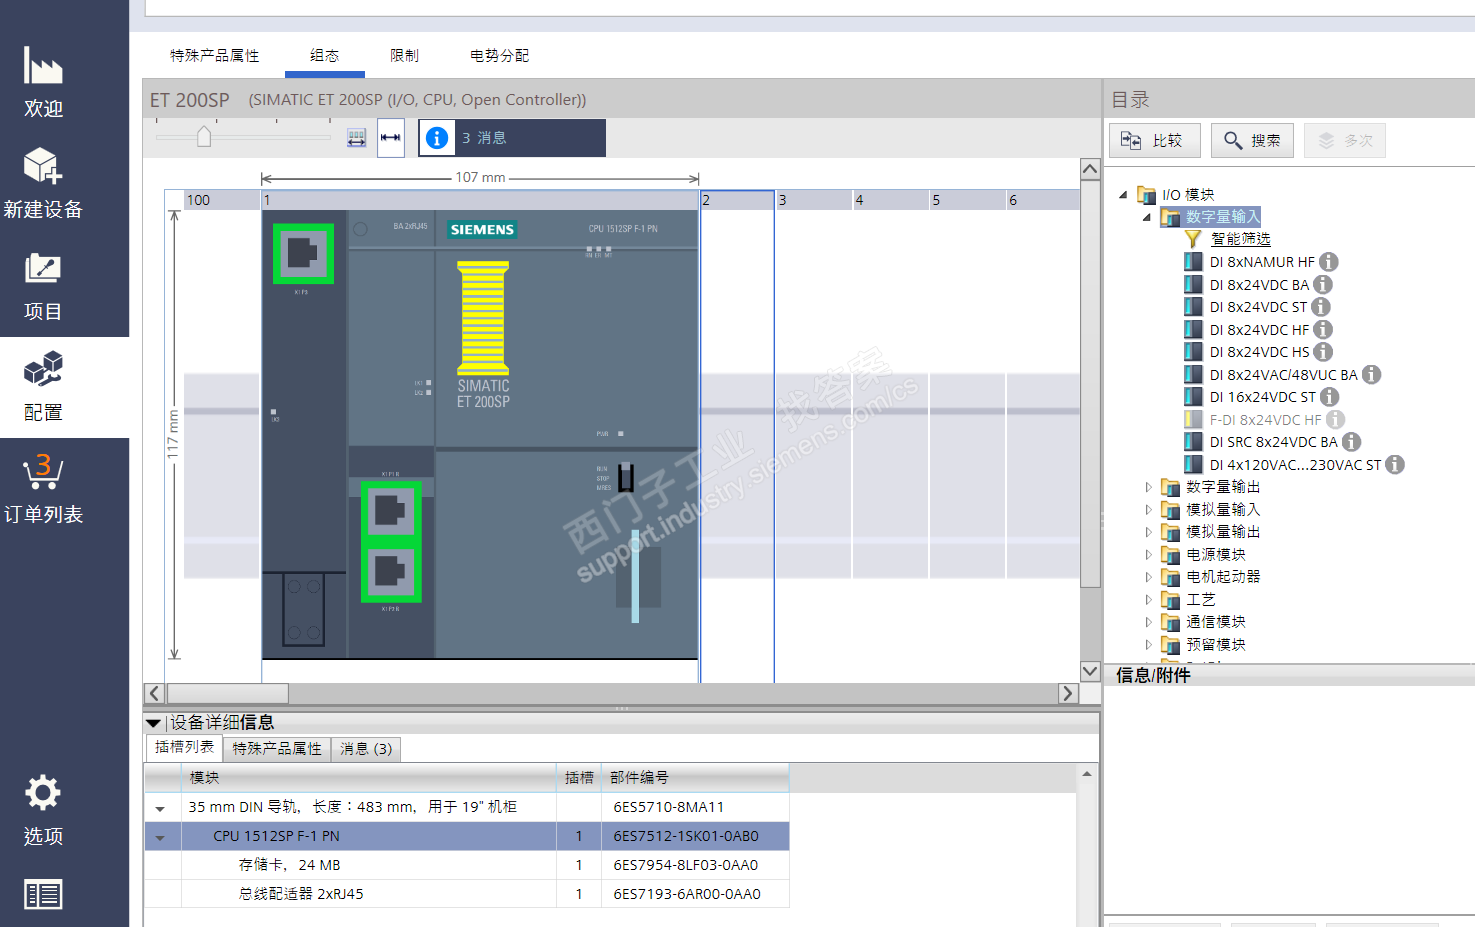Click the module icon of DI 8x24VDC HS

coord(1193,352)
